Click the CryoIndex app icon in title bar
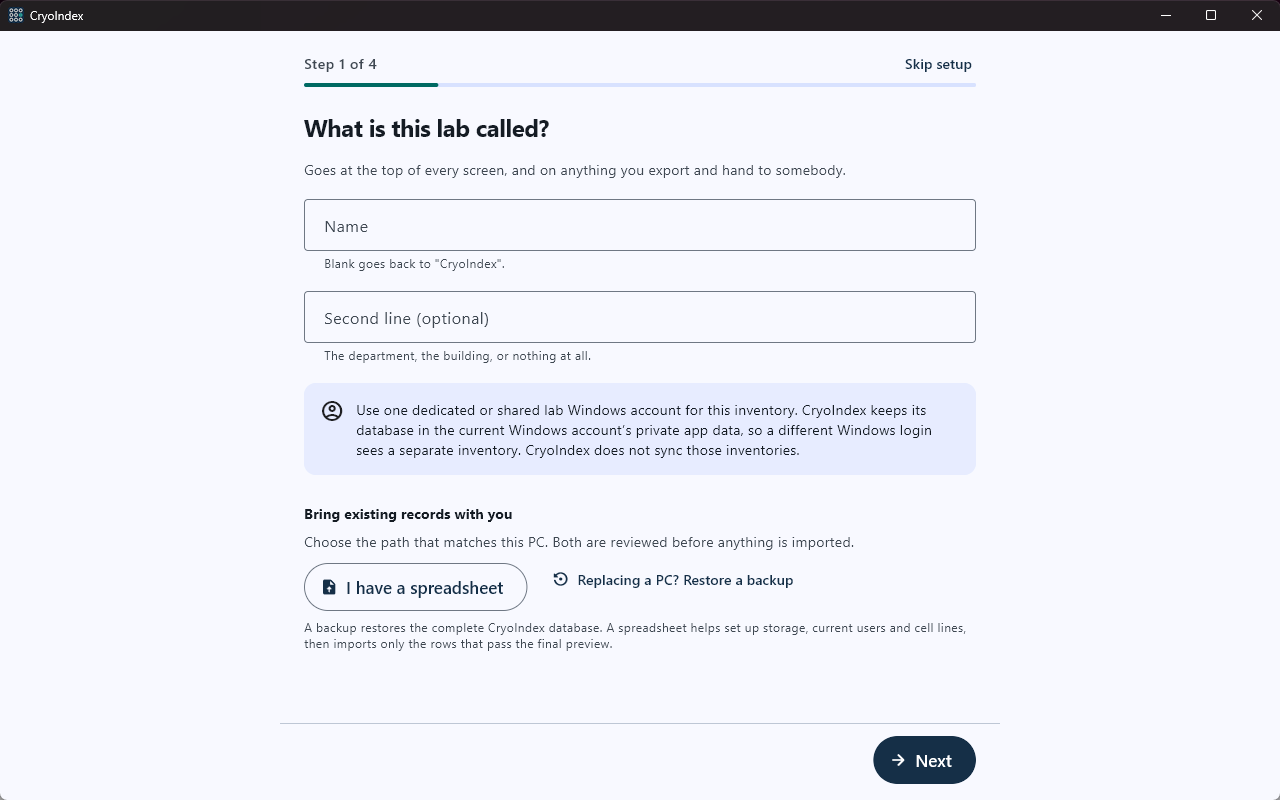 [15, 15]
